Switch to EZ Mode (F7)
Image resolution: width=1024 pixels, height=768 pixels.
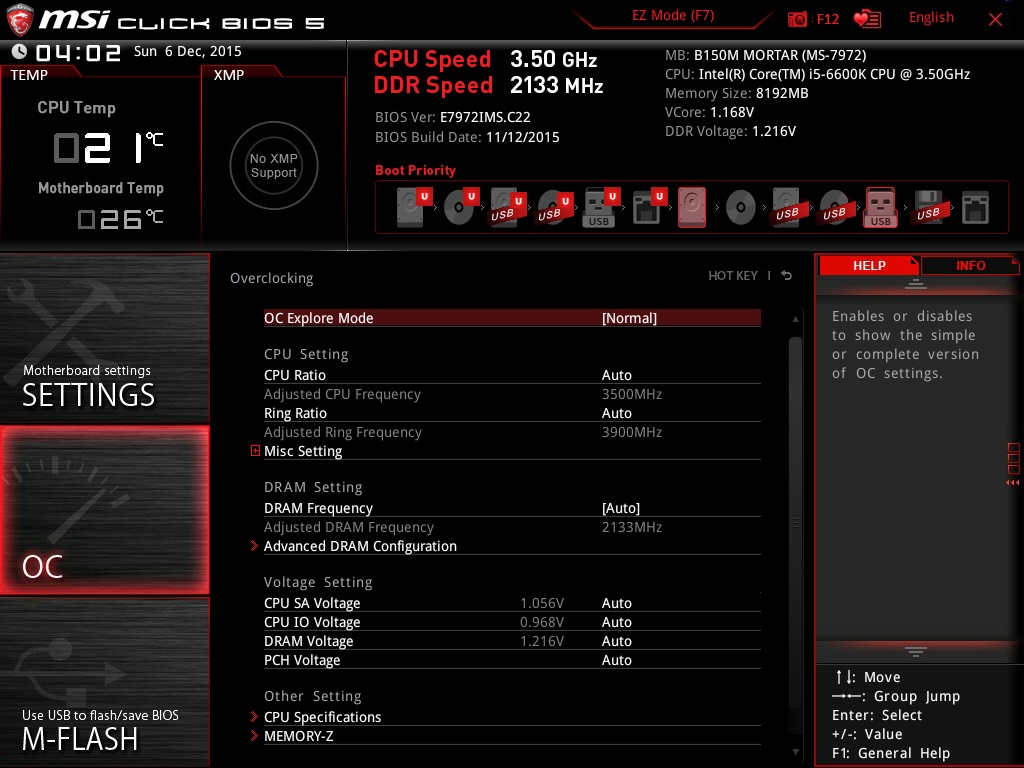(x=672, y=16)
